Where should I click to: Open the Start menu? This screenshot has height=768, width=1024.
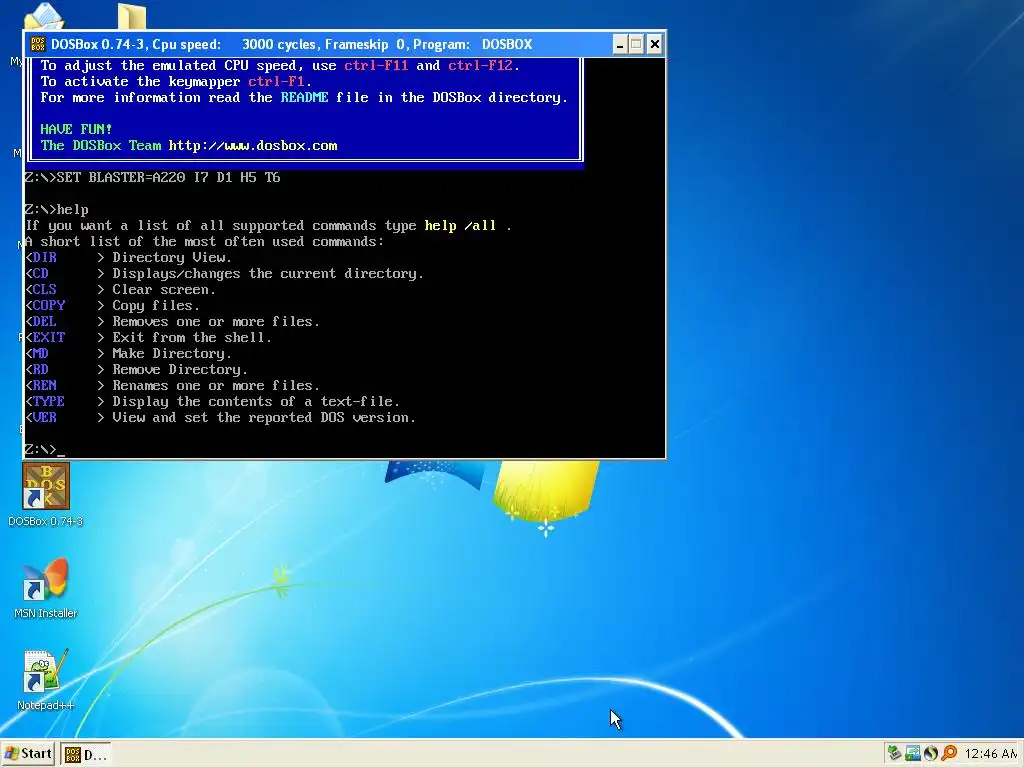(28, 754)
